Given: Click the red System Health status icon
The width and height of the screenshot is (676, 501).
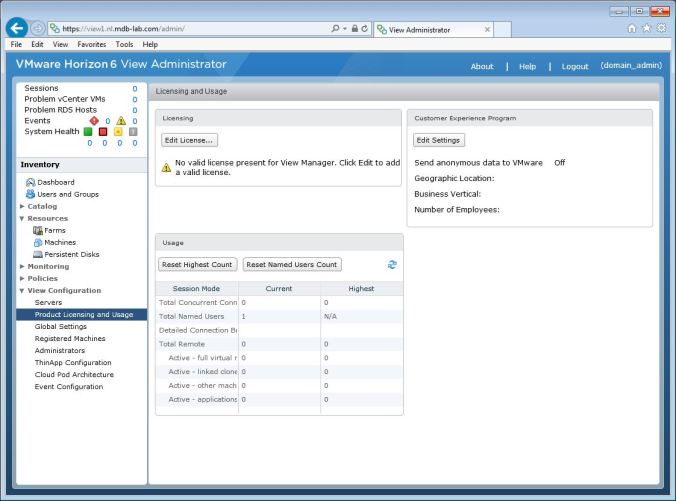Looking at the screenshot, I should click(x=103, y=130).
